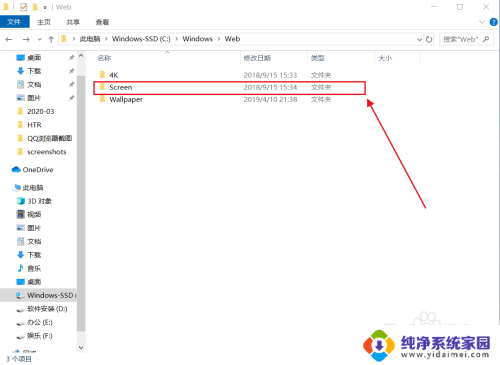500x365 pixels.
Task: Open the blue Help question mark
Action: click(x=494, y=22)
